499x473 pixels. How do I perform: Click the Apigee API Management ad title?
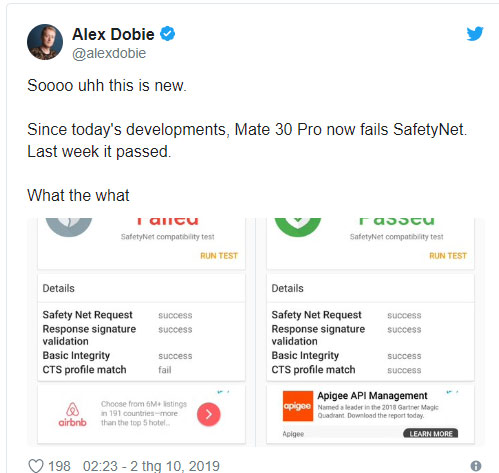pyautogui.click(x=372, y=396)
